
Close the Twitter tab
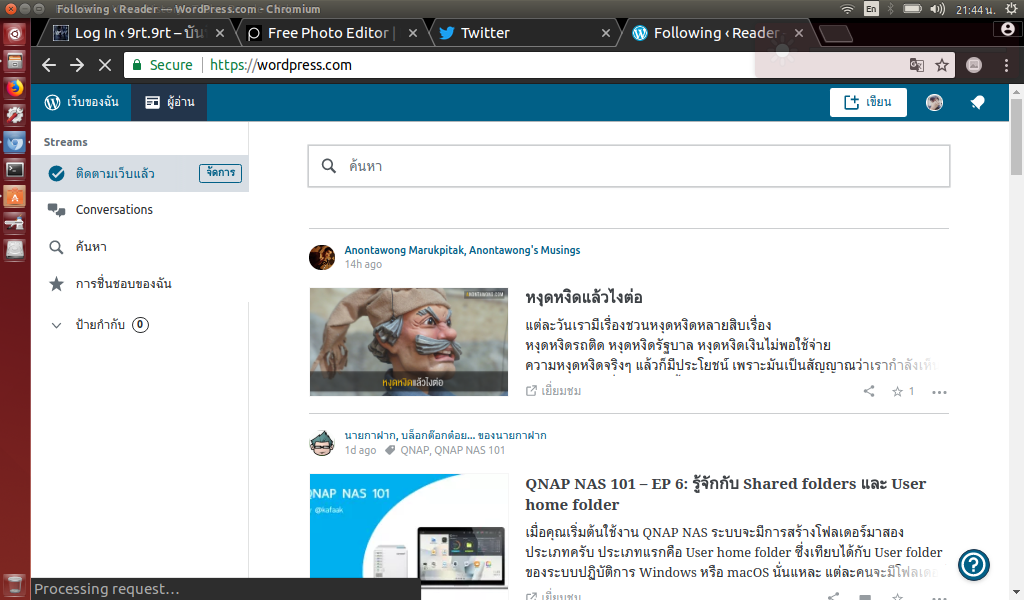(605, 33)
